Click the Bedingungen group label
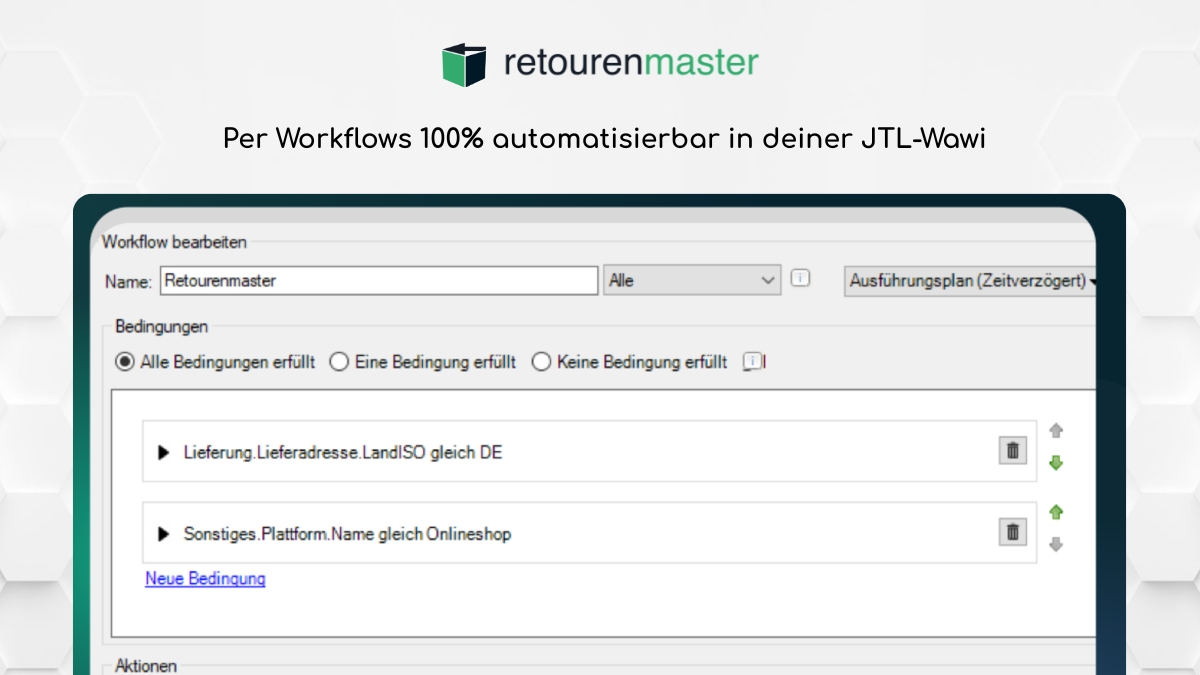The width and height of the screenshot is (1200, 675). point(162,327)
